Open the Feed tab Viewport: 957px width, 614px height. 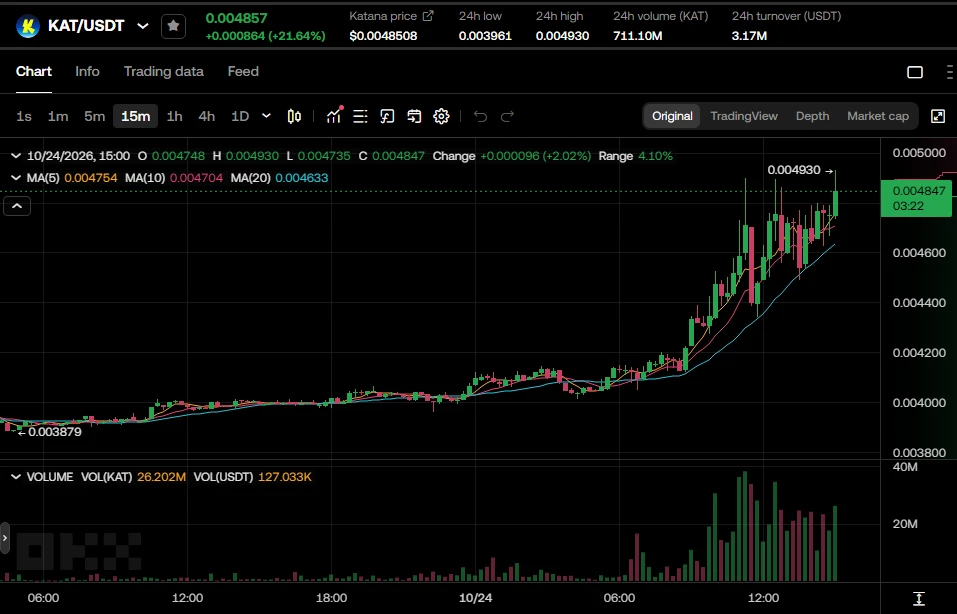[243, 71]
